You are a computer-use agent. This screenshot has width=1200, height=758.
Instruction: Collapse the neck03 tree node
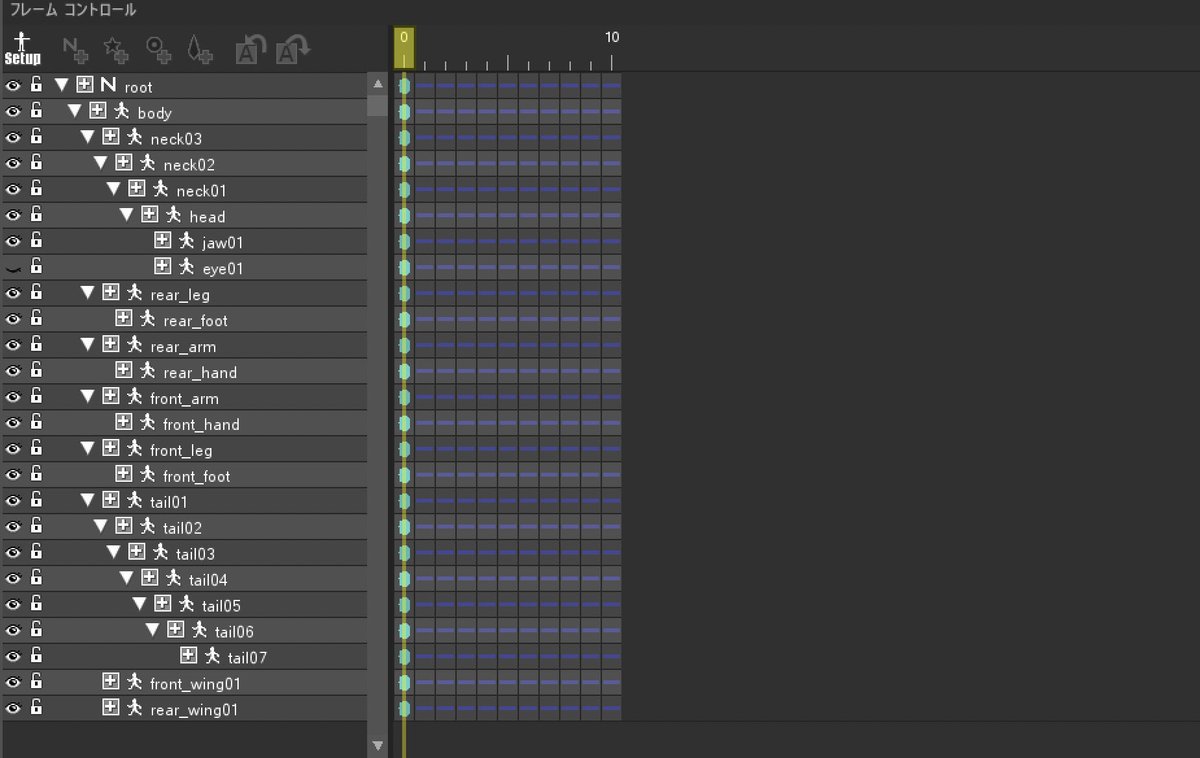coord(88,138)
